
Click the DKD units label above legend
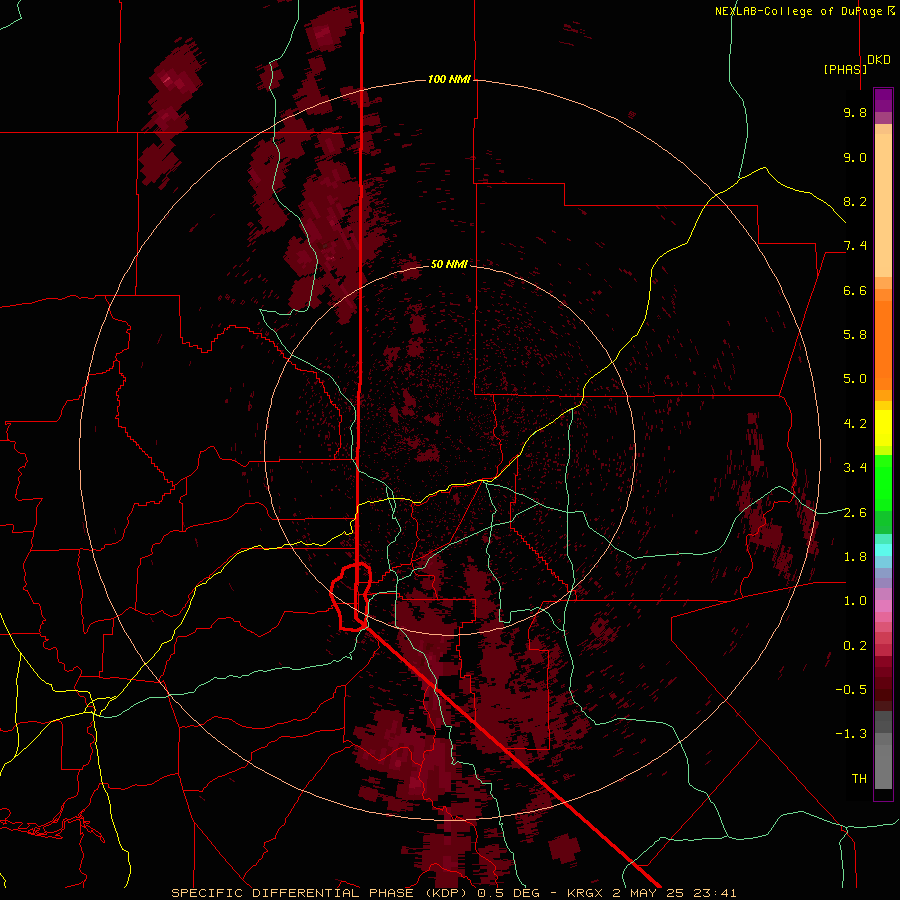pyautogui.click(x=879, y=60)
